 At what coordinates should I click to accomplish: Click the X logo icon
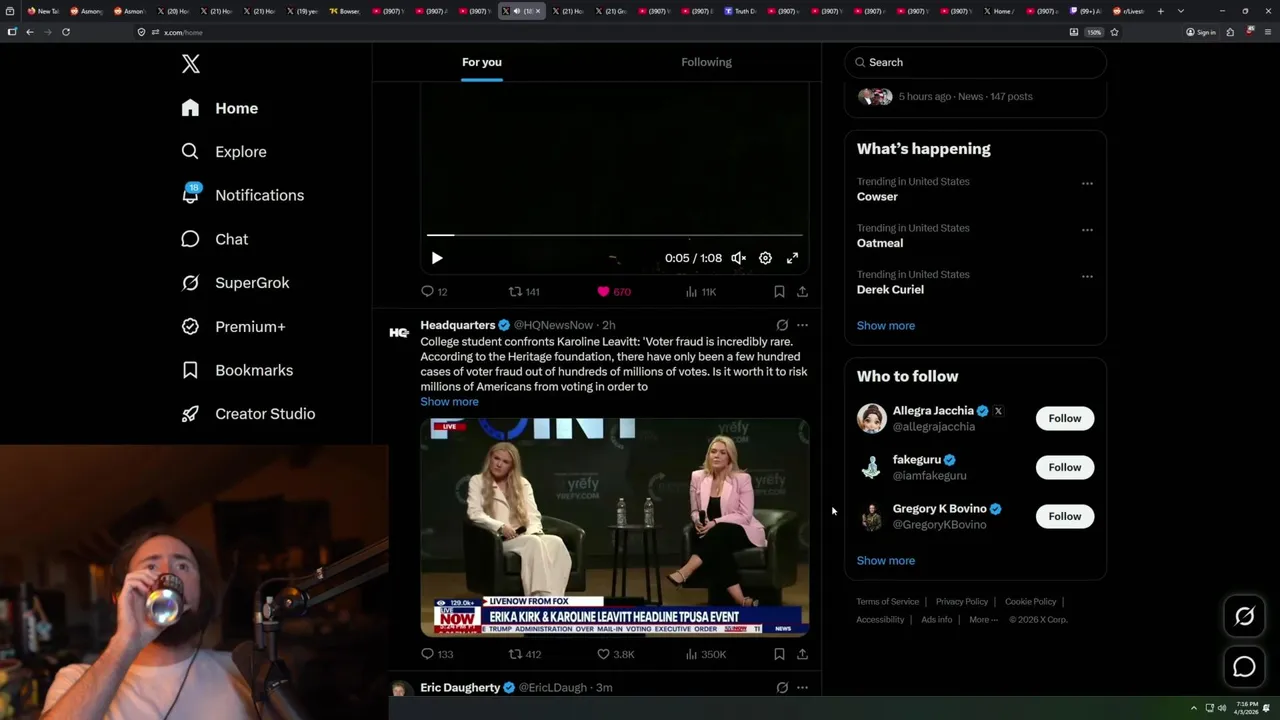click(x=191, y=64)
